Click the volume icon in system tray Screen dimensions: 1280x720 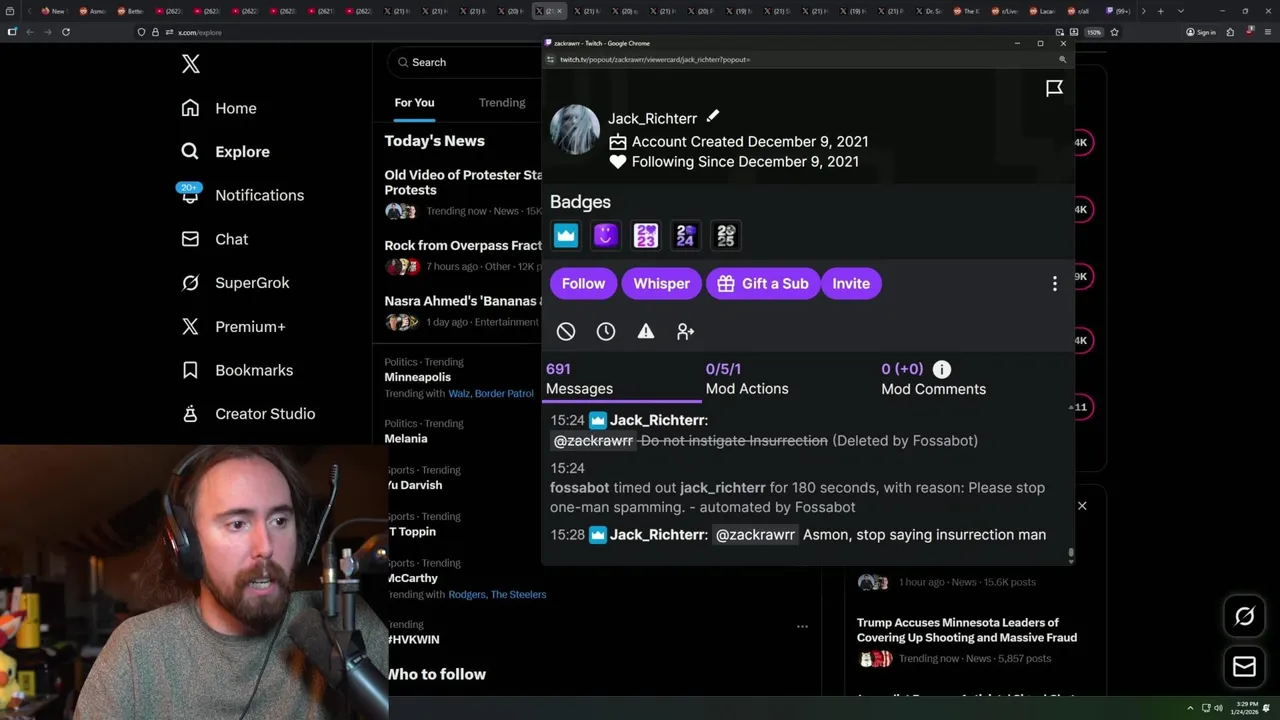[1218, 708]
